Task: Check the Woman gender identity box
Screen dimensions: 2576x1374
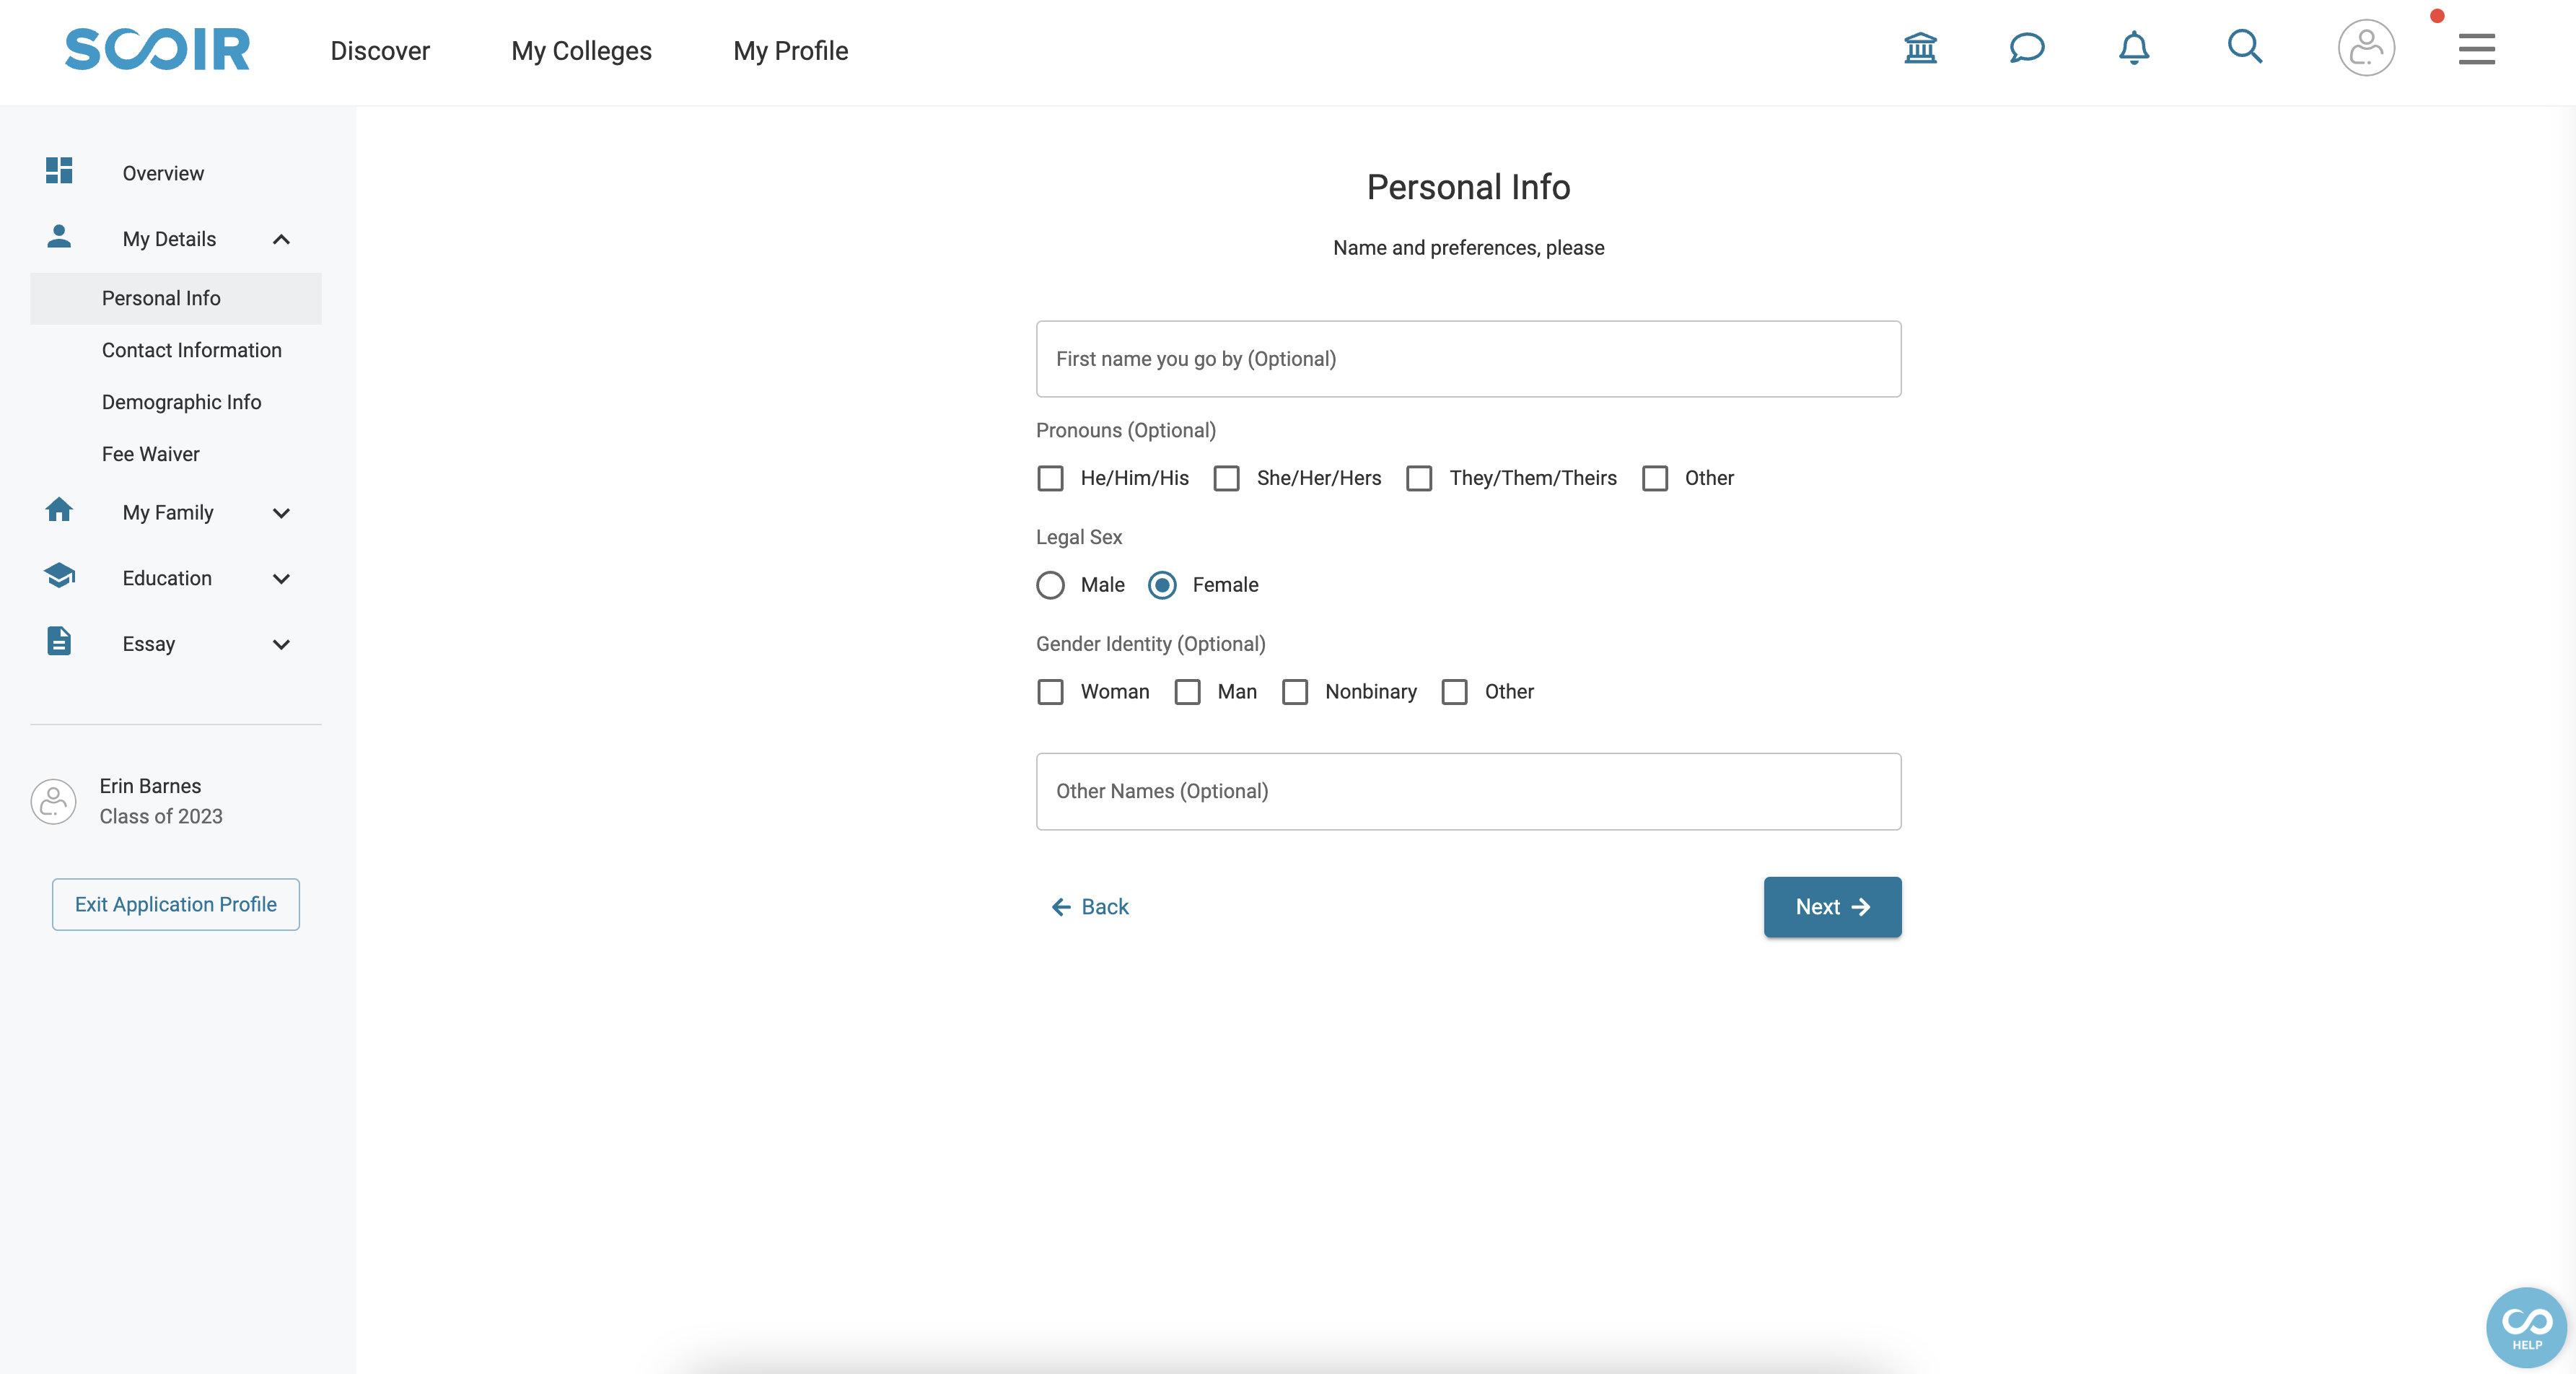Action: (x=1050, y=692)
